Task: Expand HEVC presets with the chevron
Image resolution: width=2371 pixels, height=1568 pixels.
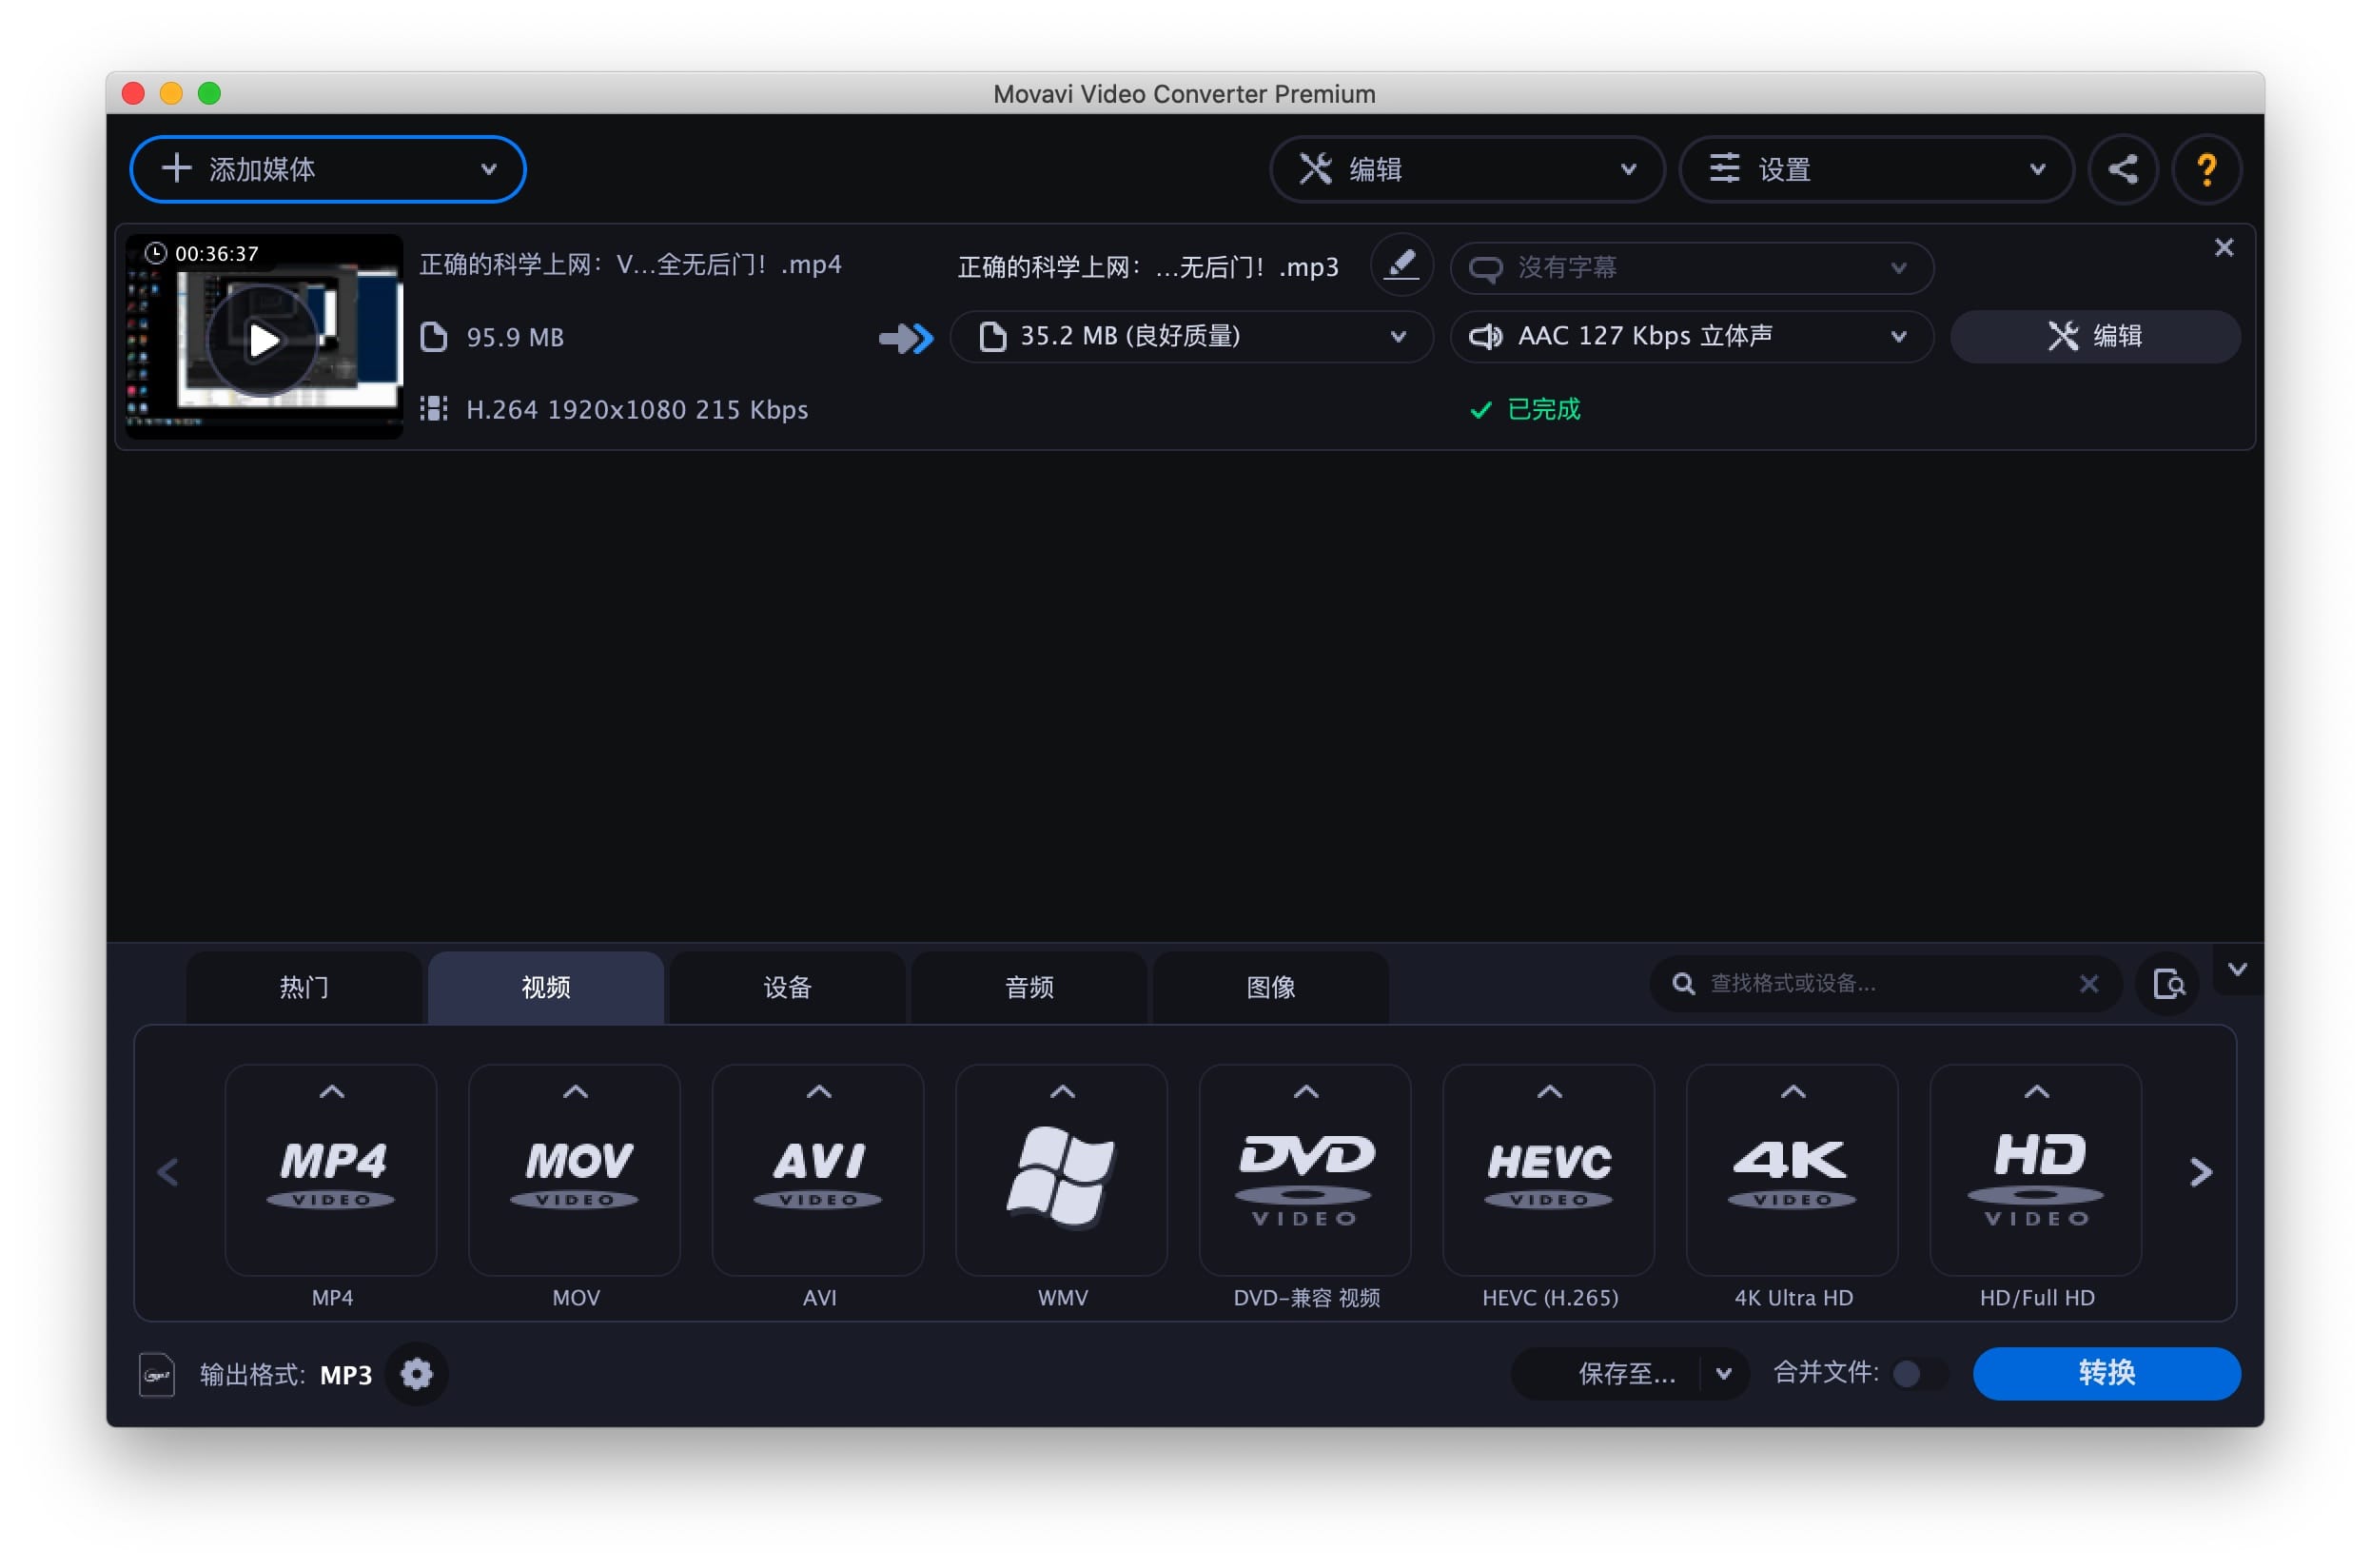Action: tap(1549, 1092)
